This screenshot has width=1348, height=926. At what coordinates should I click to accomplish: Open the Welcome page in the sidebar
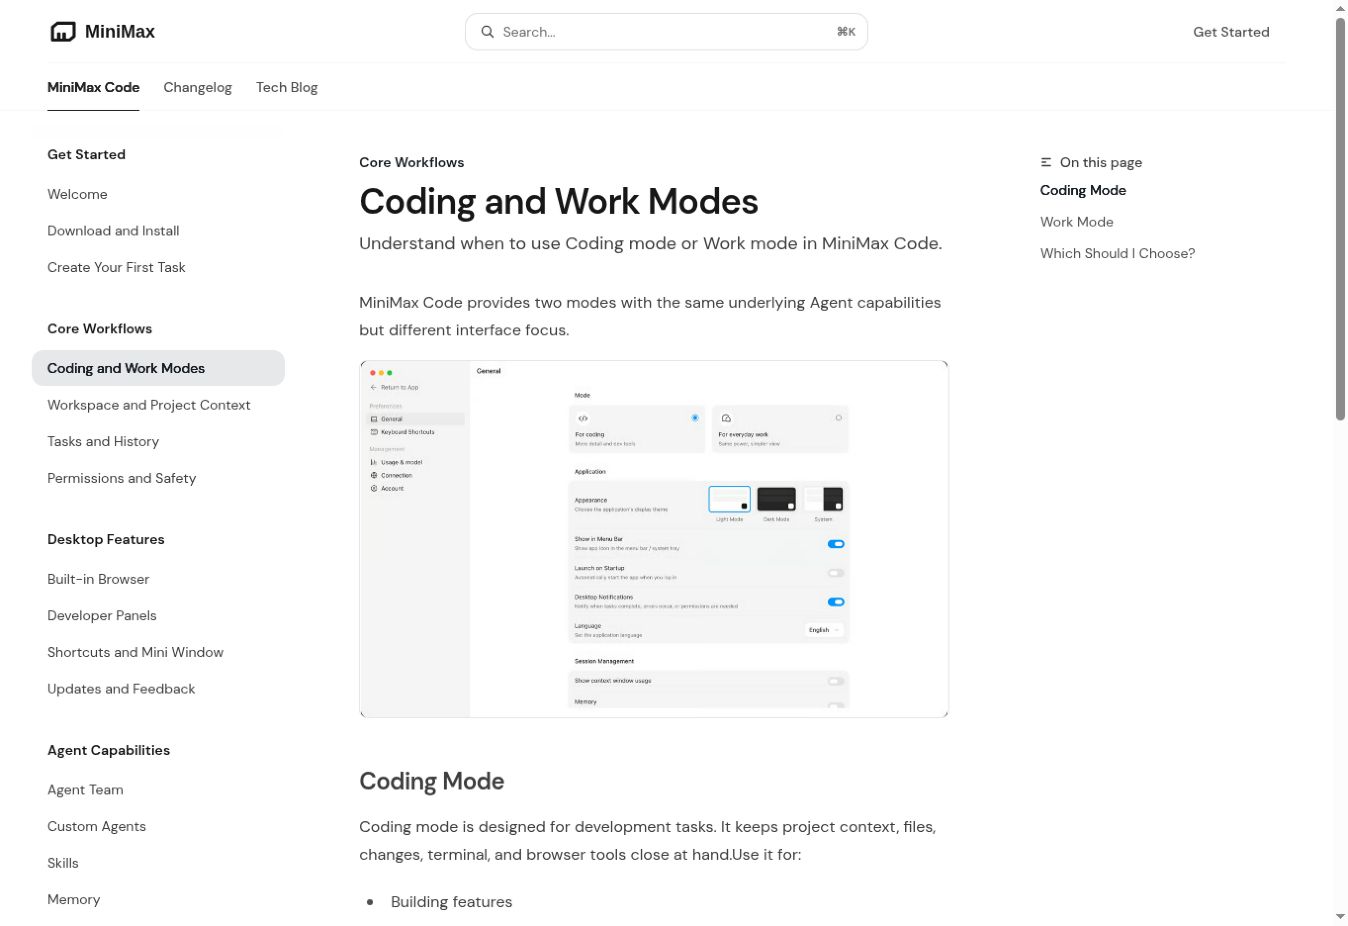pos(77,194)
